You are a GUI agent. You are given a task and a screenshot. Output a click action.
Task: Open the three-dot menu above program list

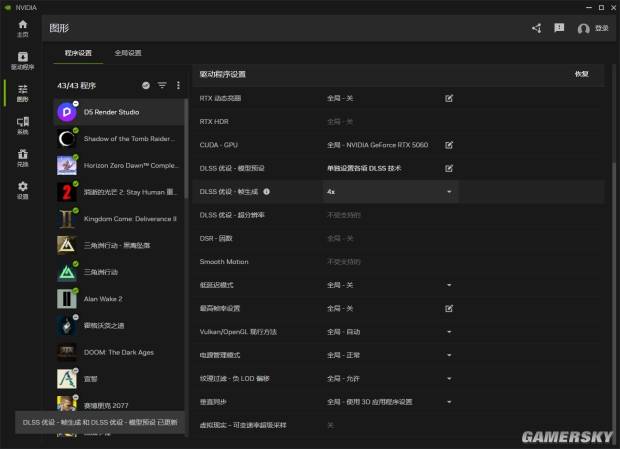(178, 85)
